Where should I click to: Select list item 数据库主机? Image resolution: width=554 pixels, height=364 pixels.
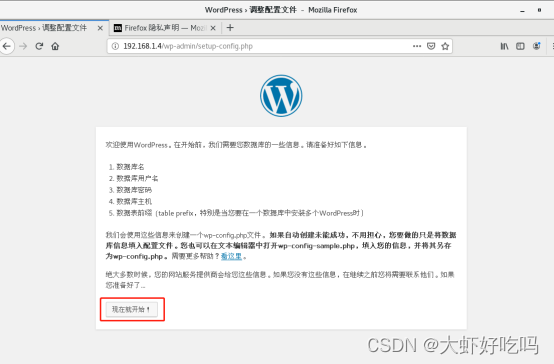pyautogui.click(x=134, y=201)
